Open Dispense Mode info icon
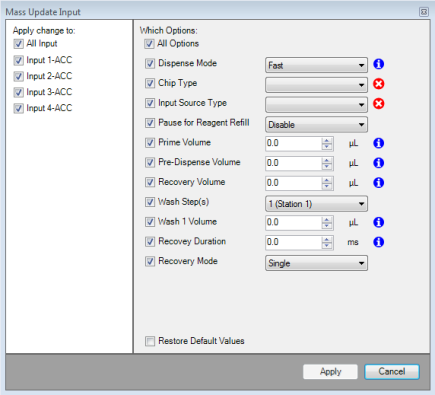The height and width of the screenshot is (395, 435). [x=378, y=64]
